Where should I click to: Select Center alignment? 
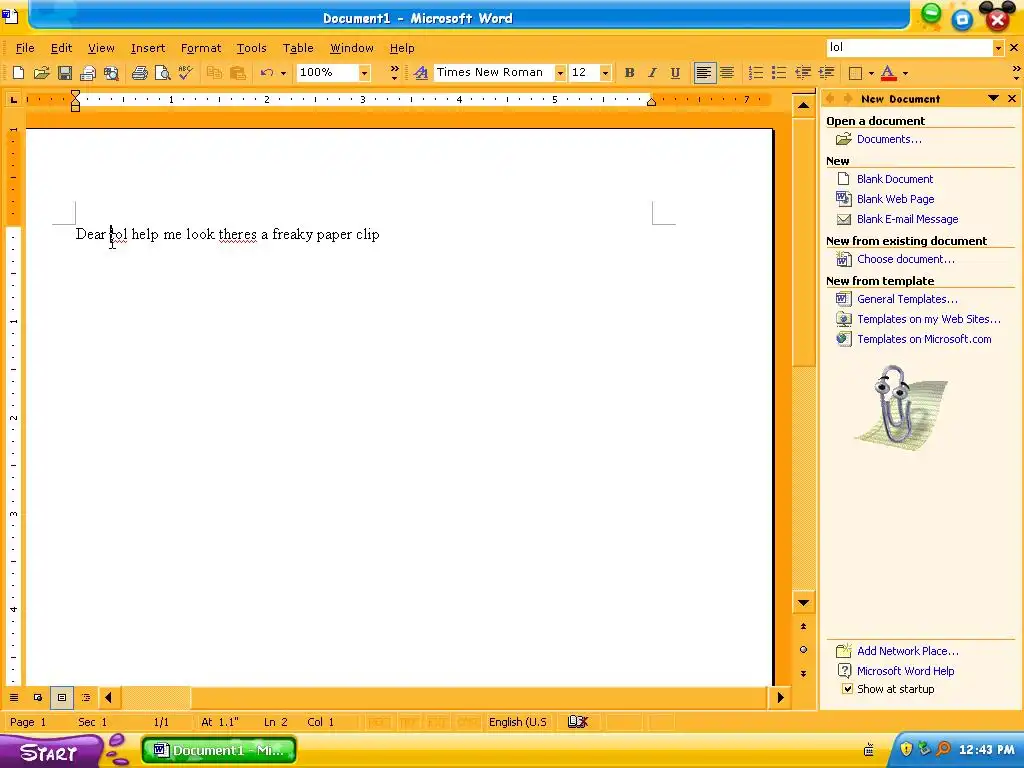click(x=727, y=72)
